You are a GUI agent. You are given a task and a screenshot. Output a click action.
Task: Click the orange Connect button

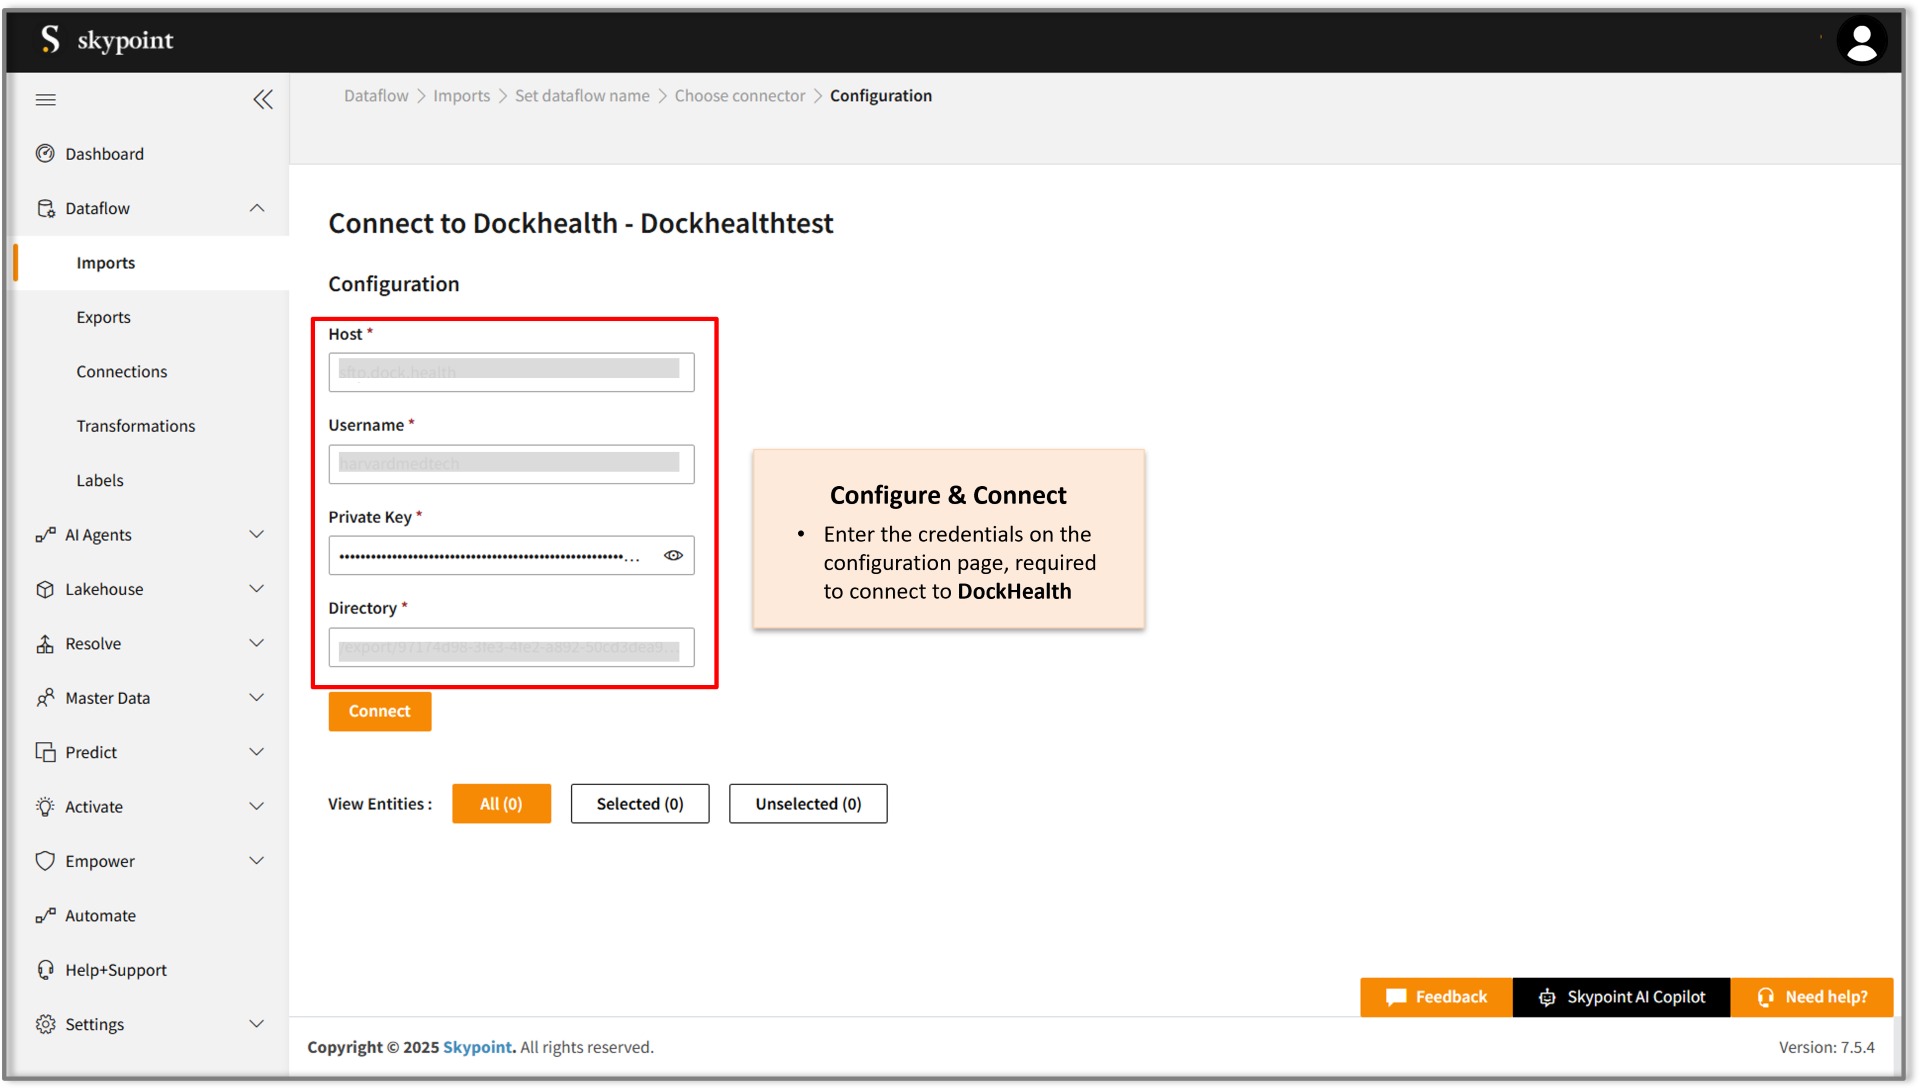pos(380,711)
